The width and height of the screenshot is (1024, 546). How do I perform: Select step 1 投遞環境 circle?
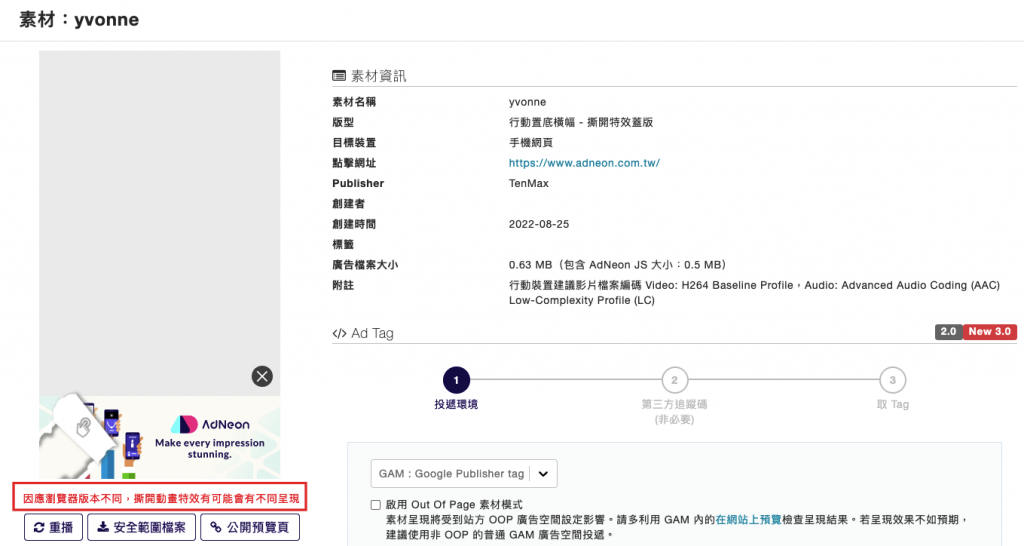point(456,380)
